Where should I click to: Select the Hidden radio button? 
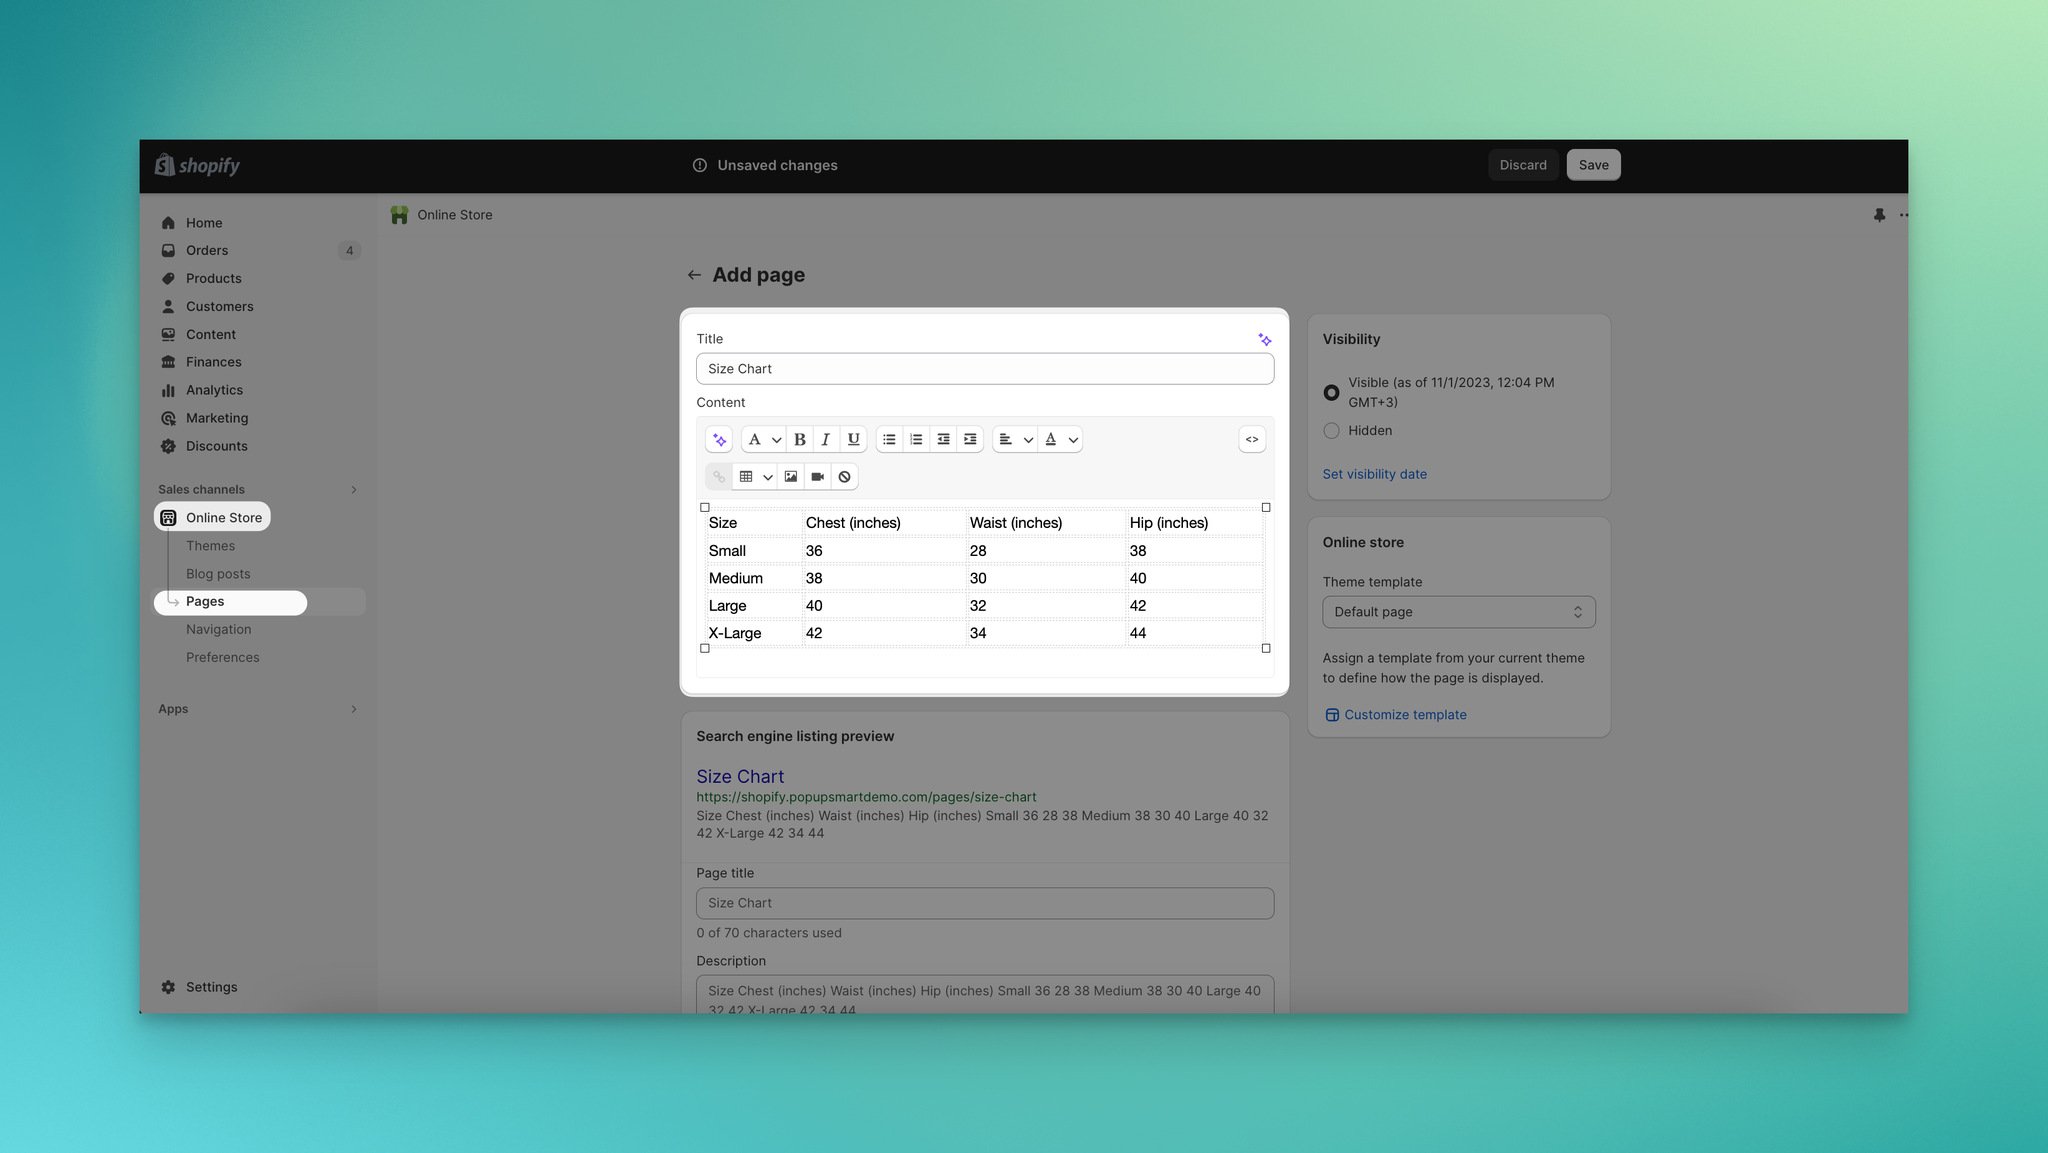1331,430
